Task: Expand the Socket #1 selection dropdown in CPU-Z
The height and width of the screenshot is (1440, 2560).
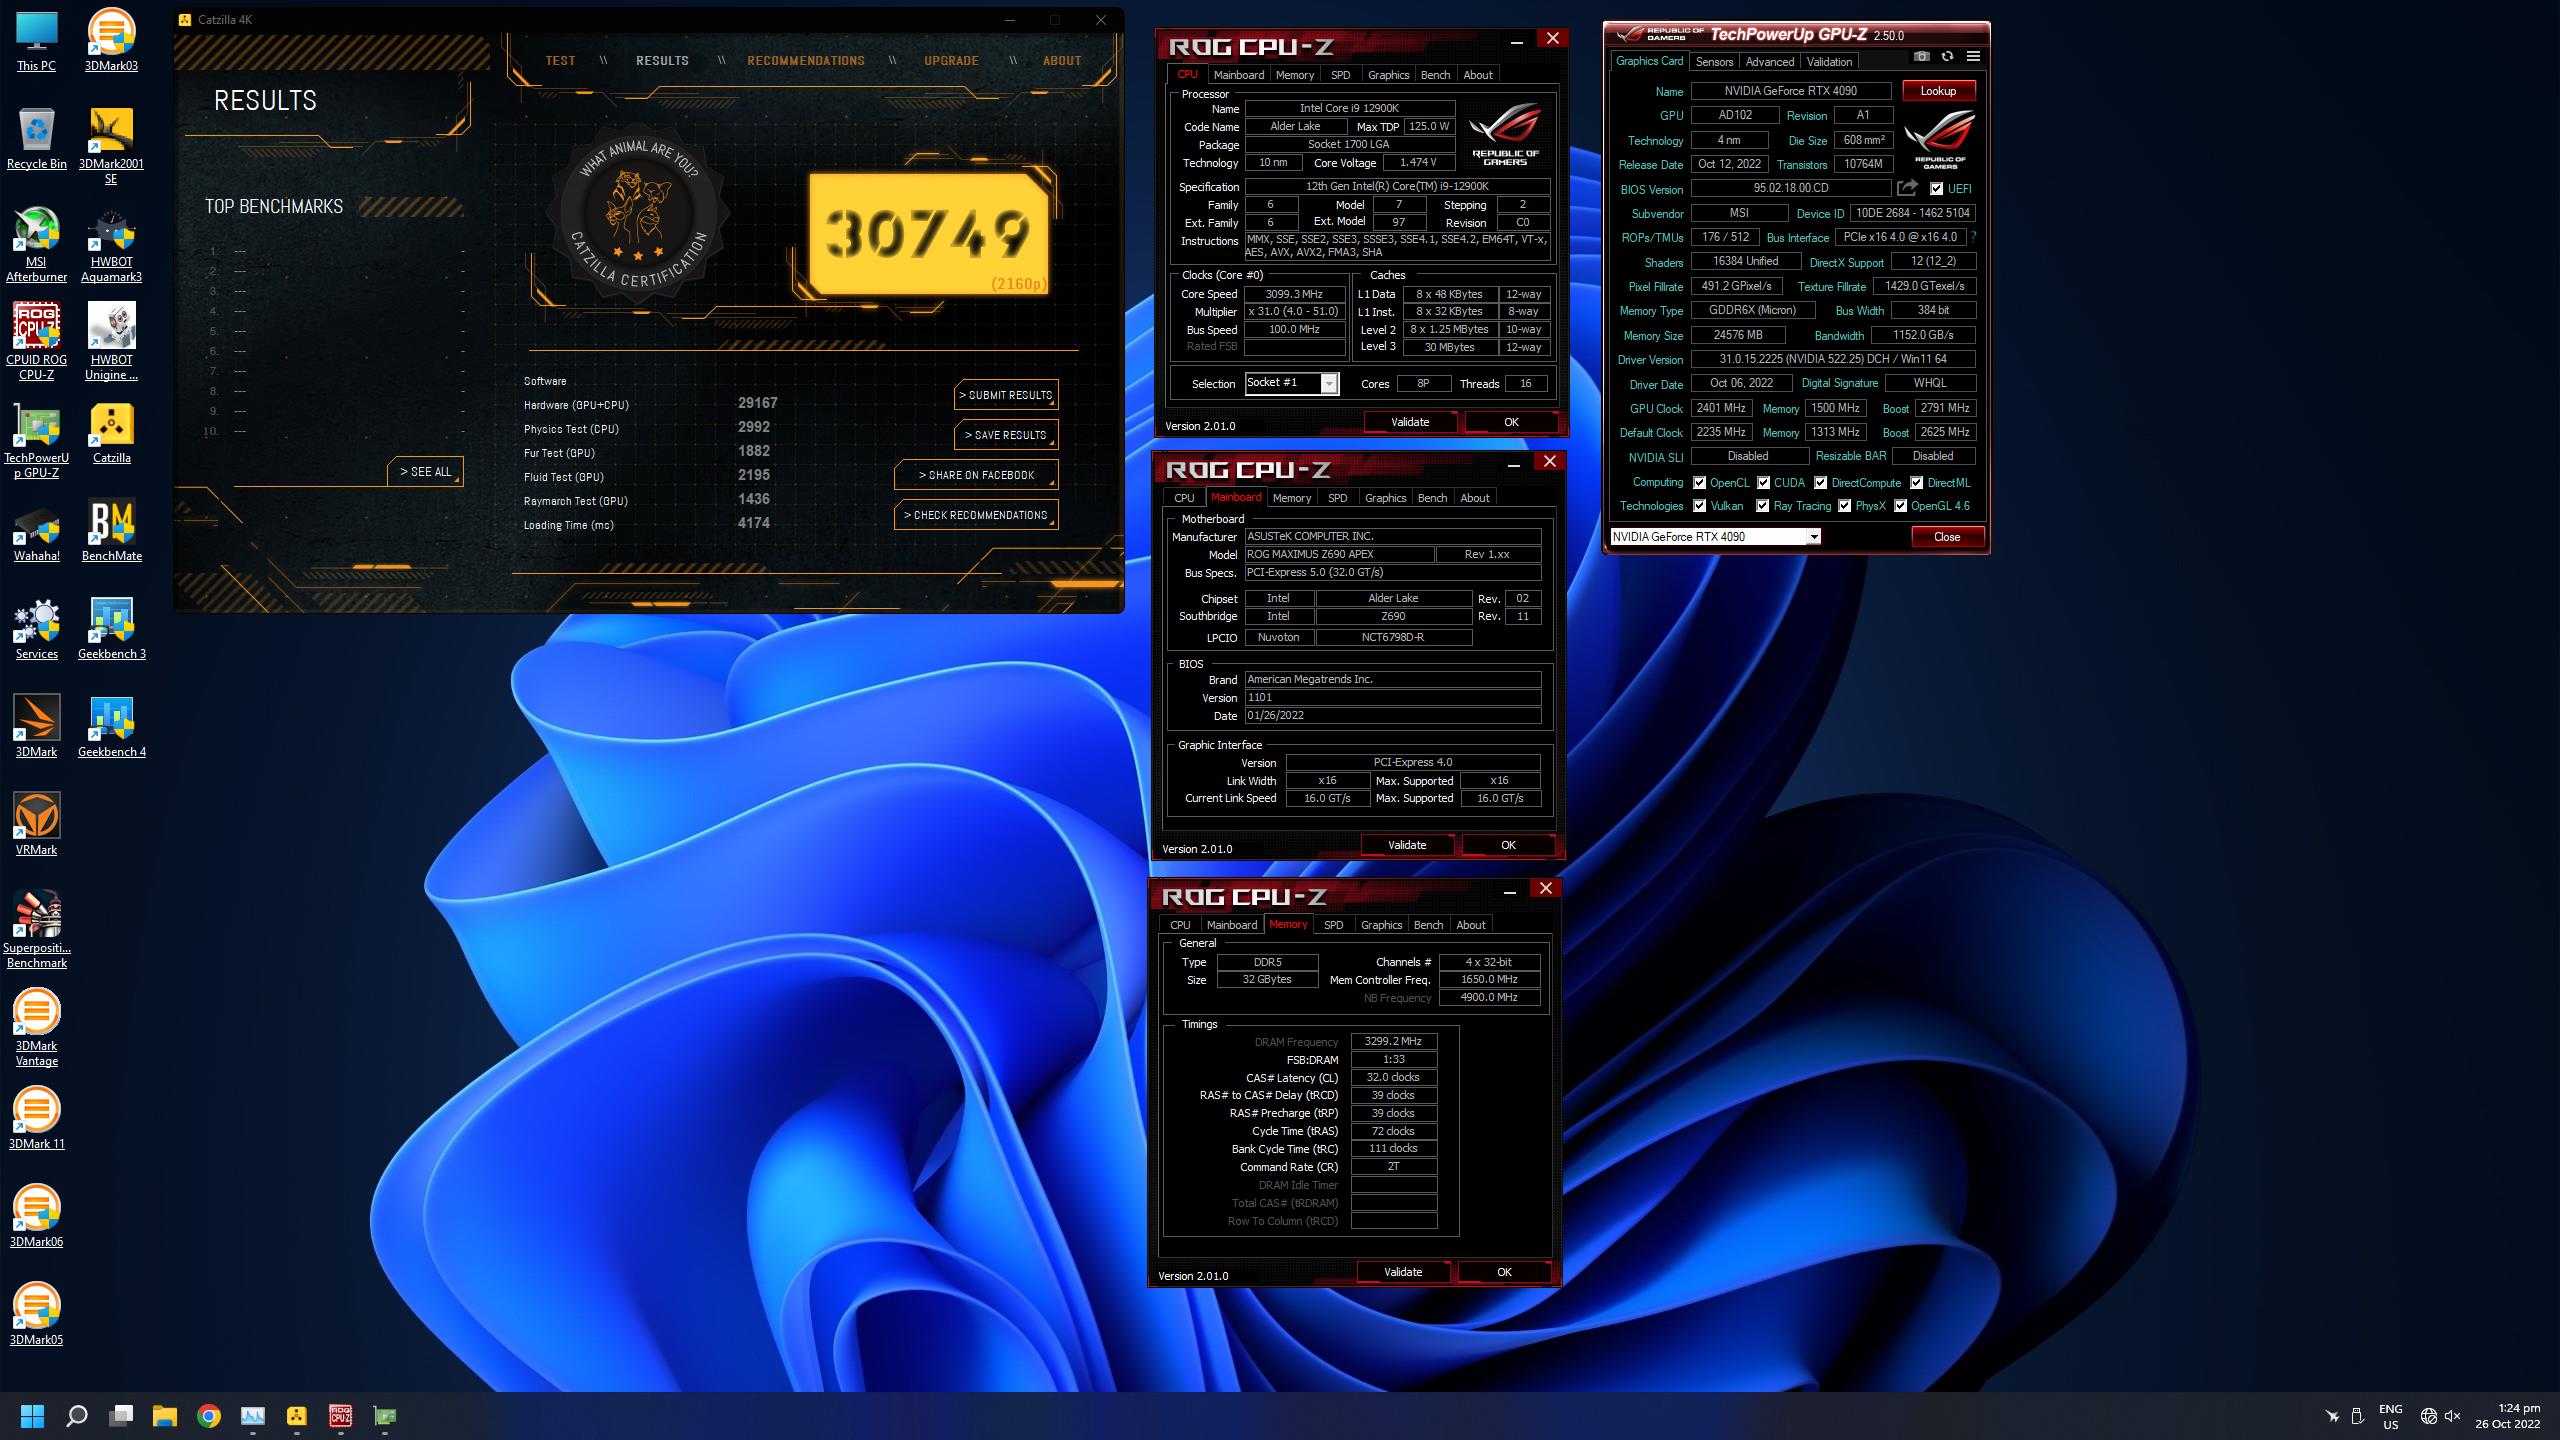Action: point(1329,384)
